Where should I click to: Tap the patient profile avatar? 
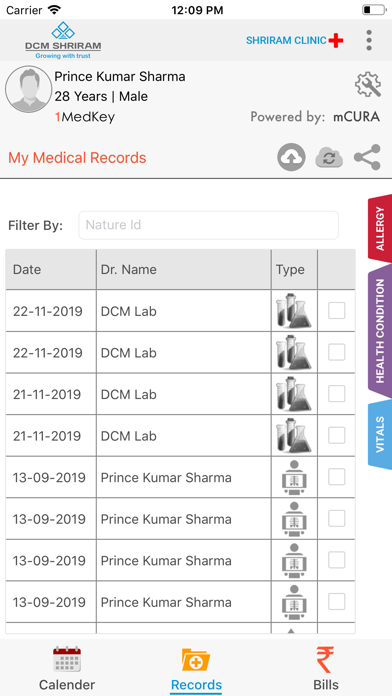tap(27, 90)
